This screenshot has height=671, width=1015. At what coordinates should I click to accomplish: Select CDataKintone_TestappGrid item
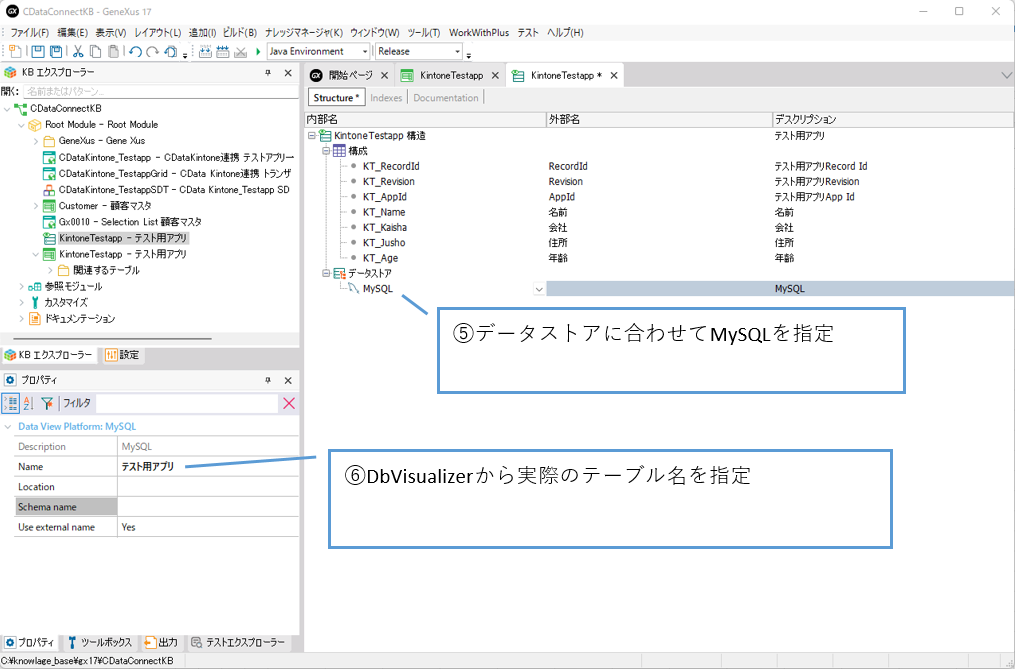tap(175, 173)
